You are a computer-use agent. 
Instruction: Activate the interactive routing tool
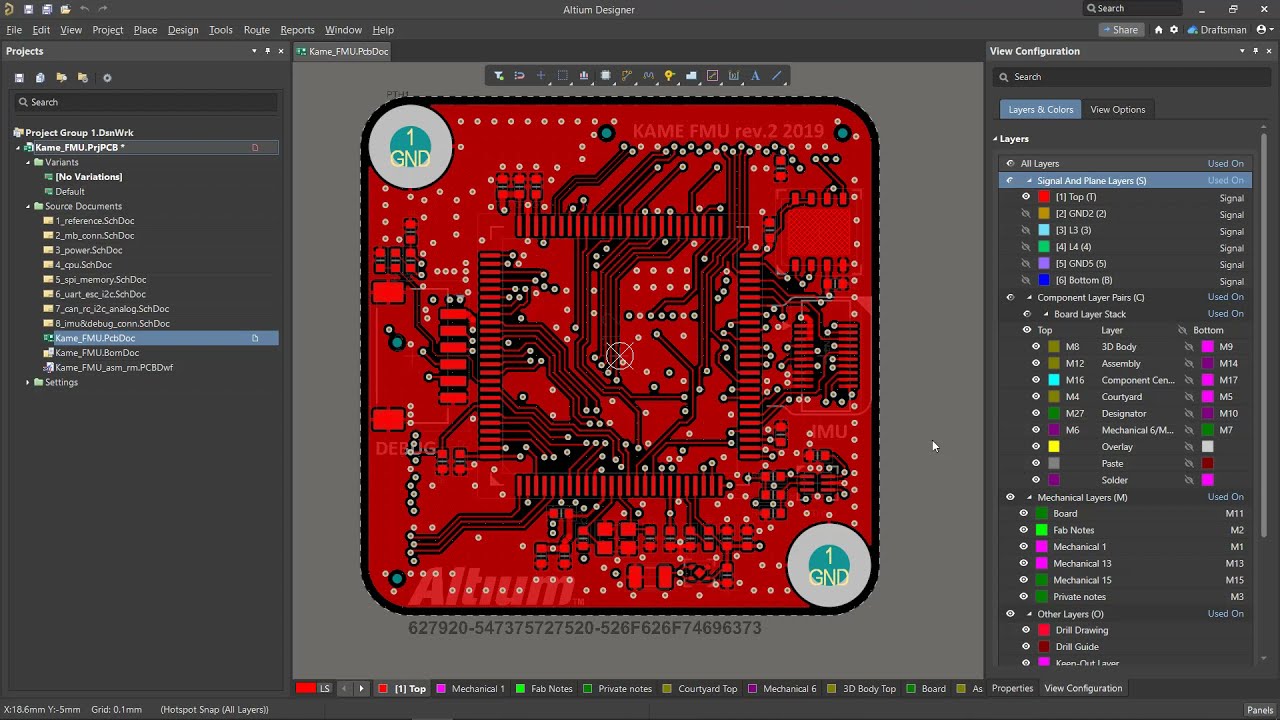(x=627, y=76)
